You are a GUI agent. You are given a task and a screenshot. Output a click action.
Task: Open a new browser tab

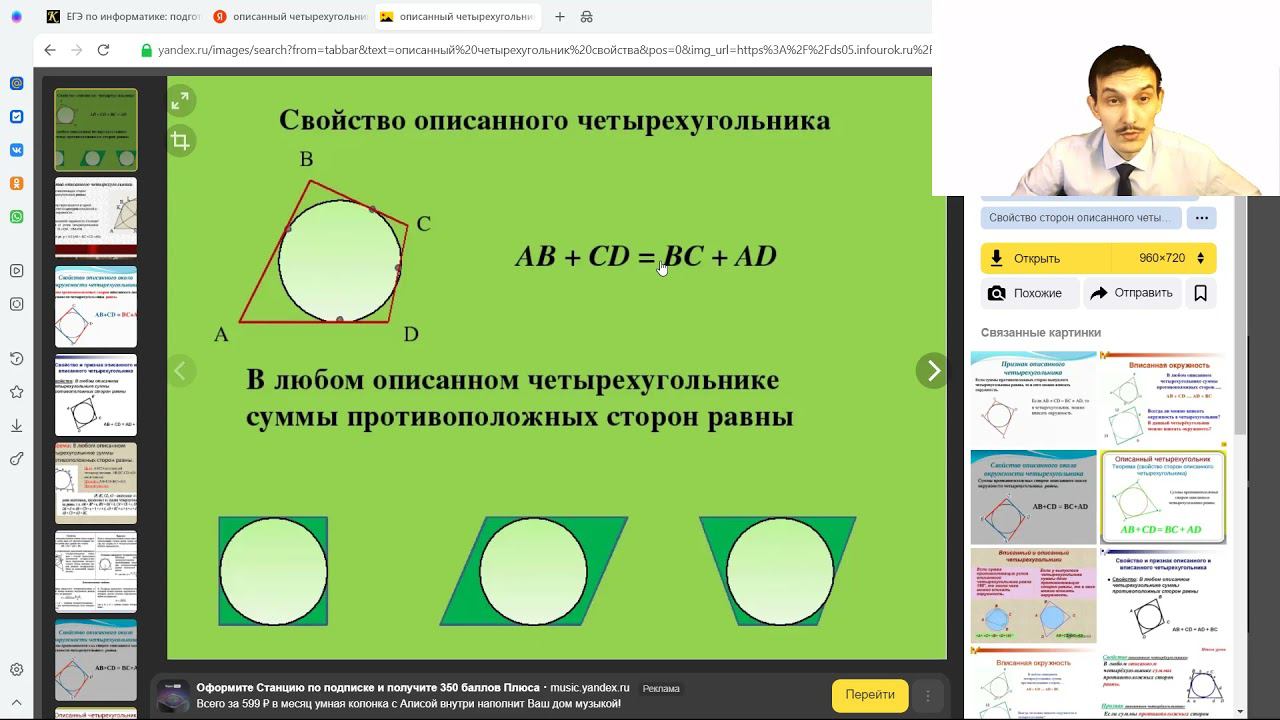pyautogui.click(x=560, y=17)
